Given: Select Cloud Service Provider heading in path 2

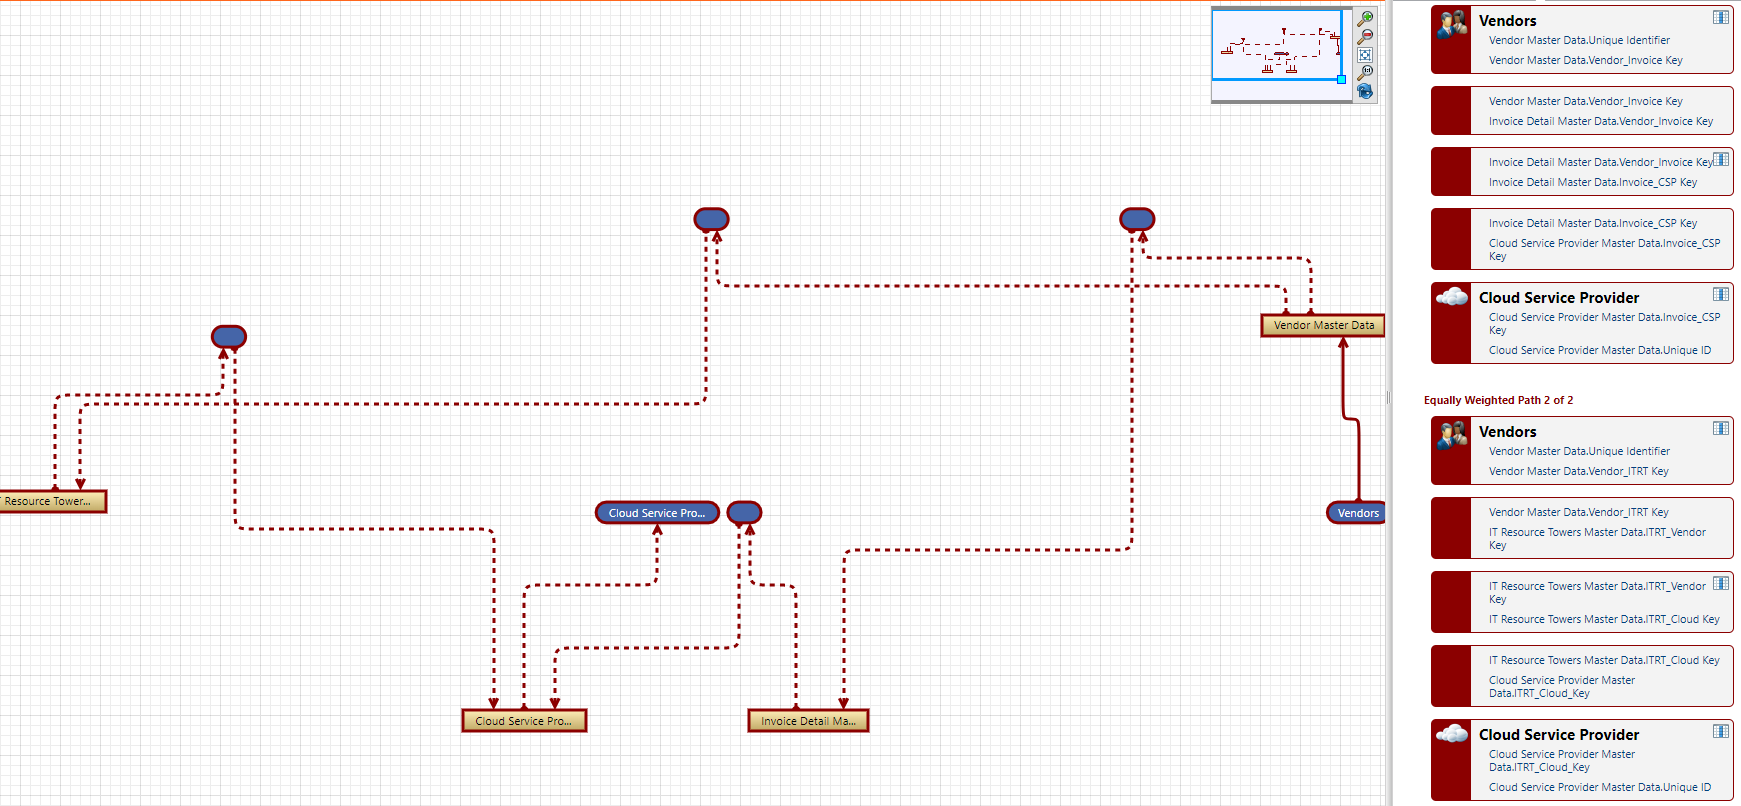Looking at the screenshot, I should coord(1559,735).
